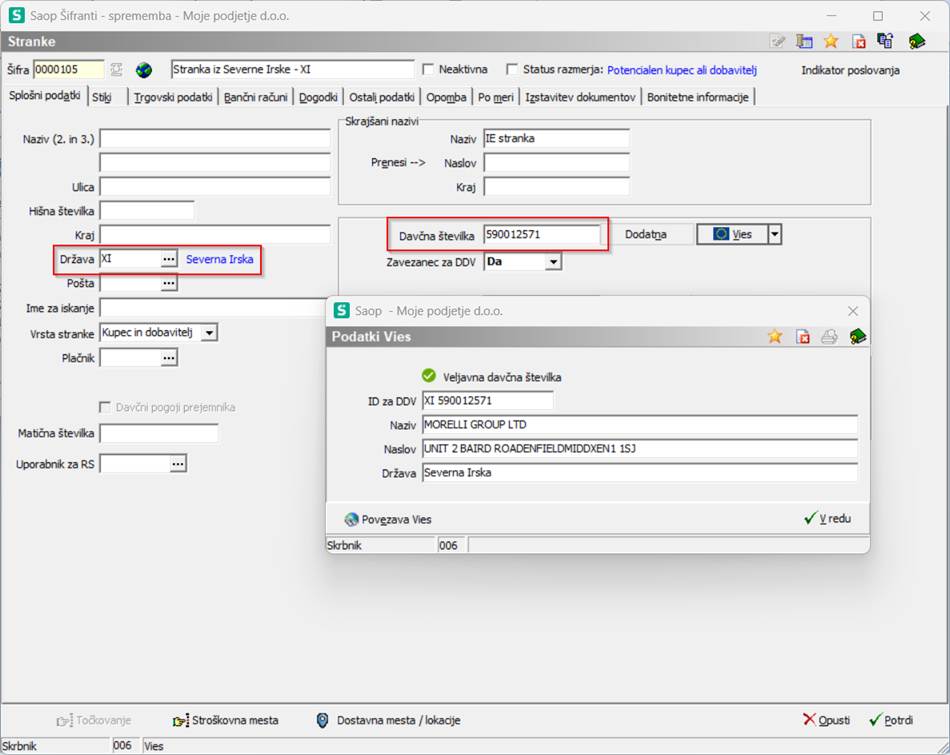Click favorites star in Podatki Vies dialog
Image resolution: width=950 pixels, height=755 pixels.
point(775,336)
